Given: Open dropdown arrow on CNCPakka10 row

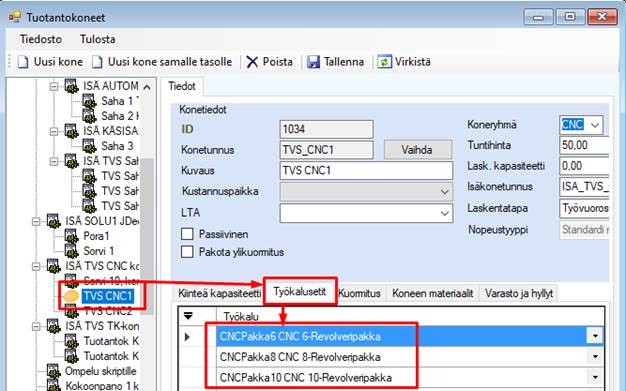Looking at the screenshot, I should [595, 377].
